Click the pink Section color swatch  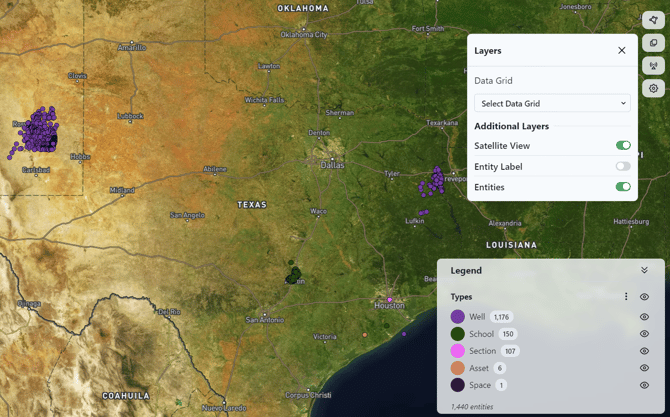click(458, 351)
